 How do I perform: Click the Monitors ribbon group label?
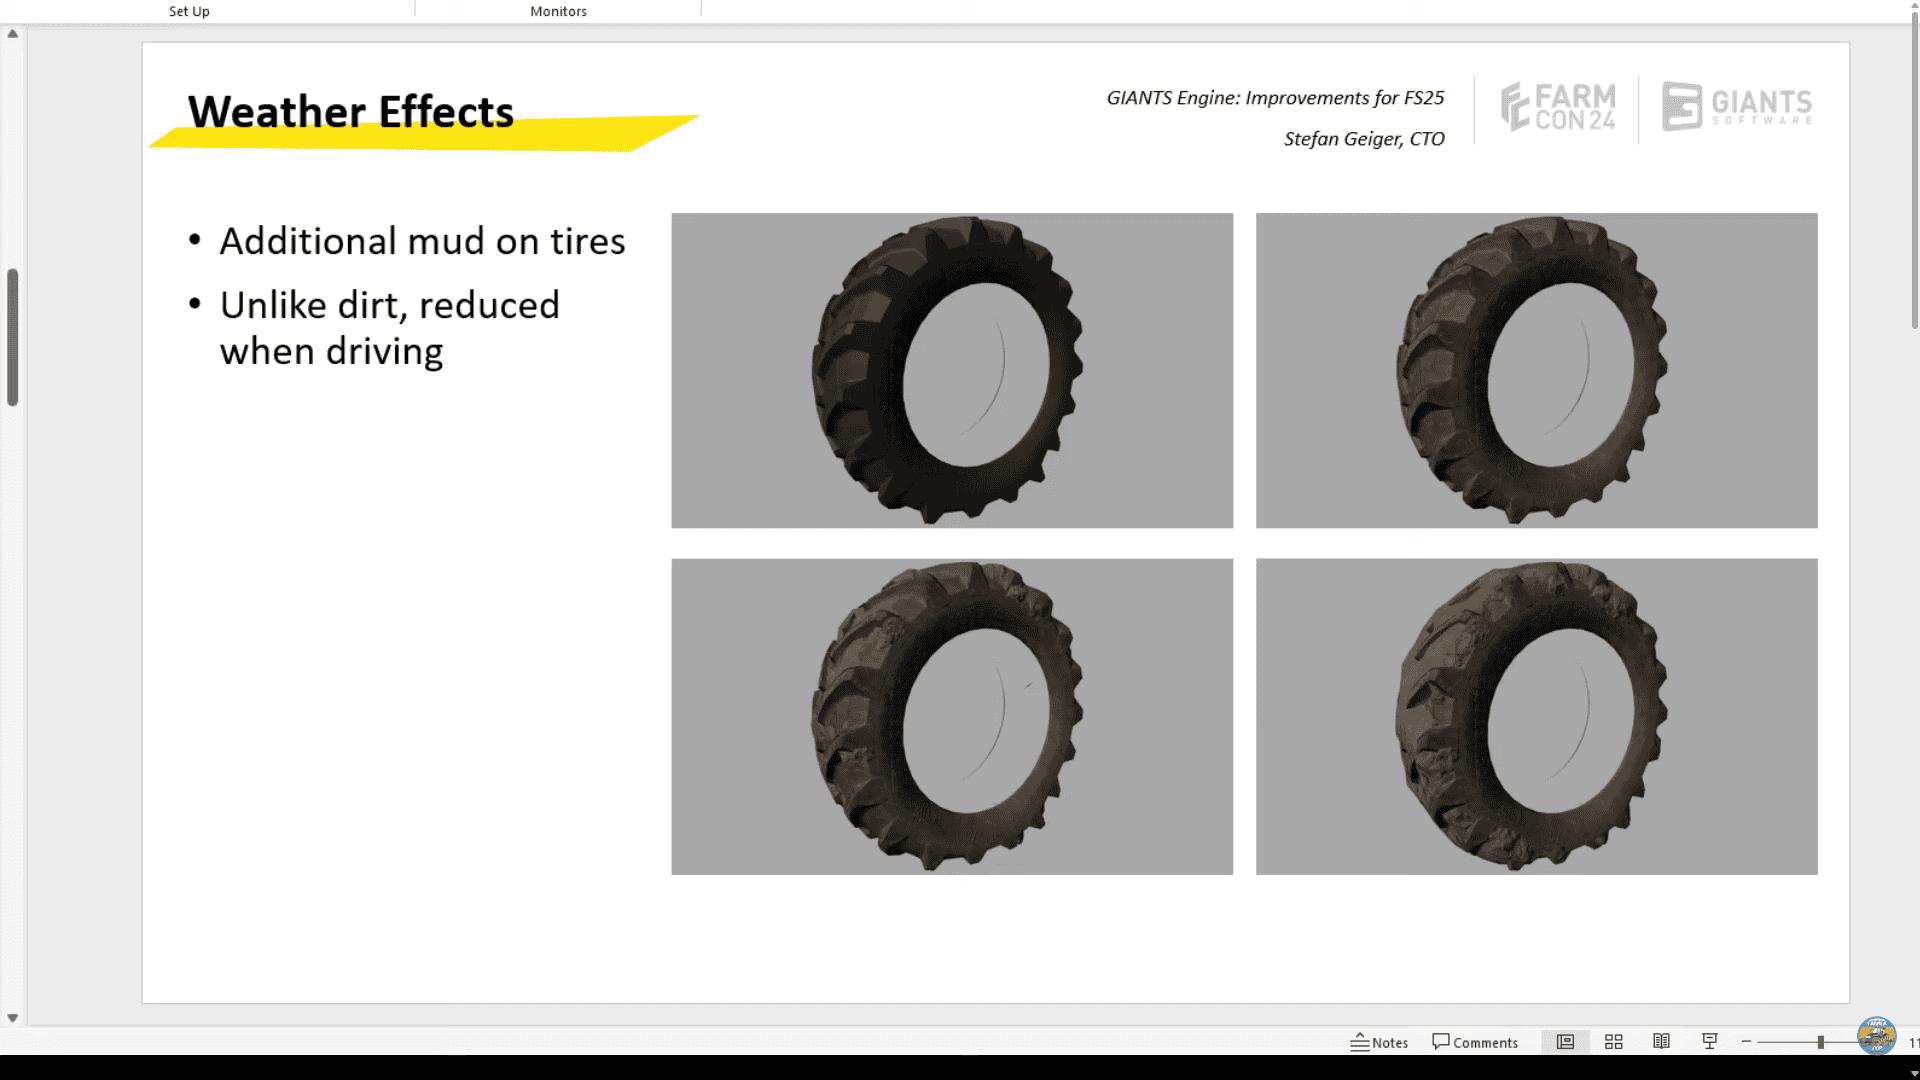[x=558, y=11]
